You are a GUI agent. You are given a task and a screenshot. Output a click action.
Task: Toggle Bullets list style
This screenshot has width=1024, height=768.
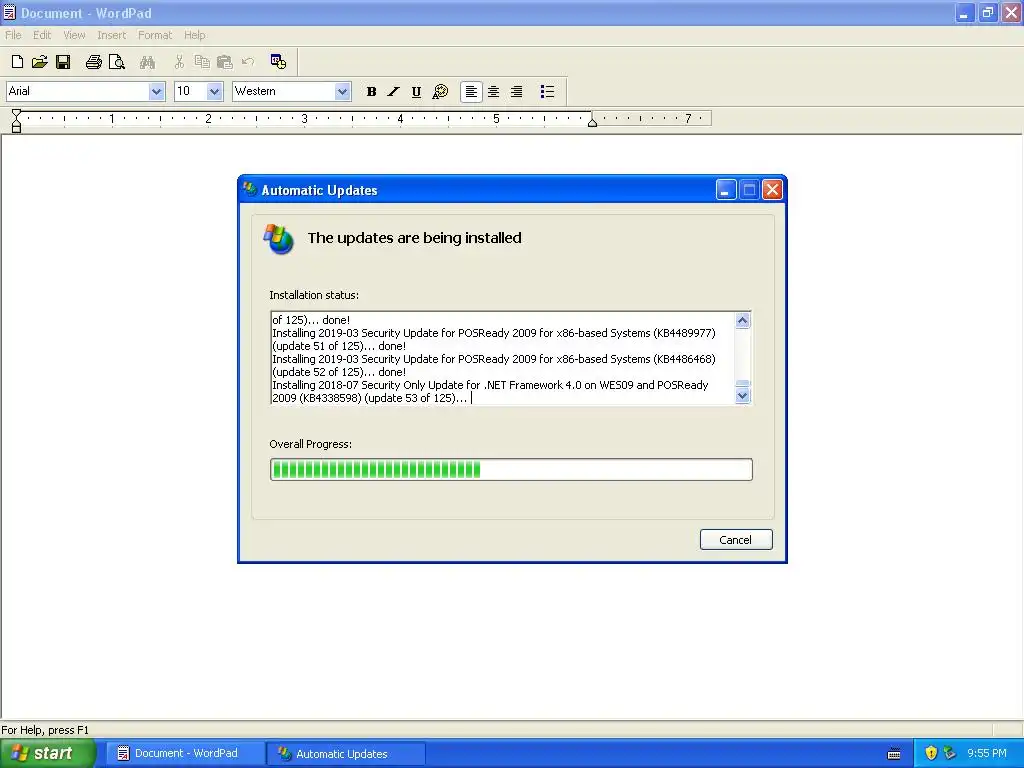pos(547,91)
